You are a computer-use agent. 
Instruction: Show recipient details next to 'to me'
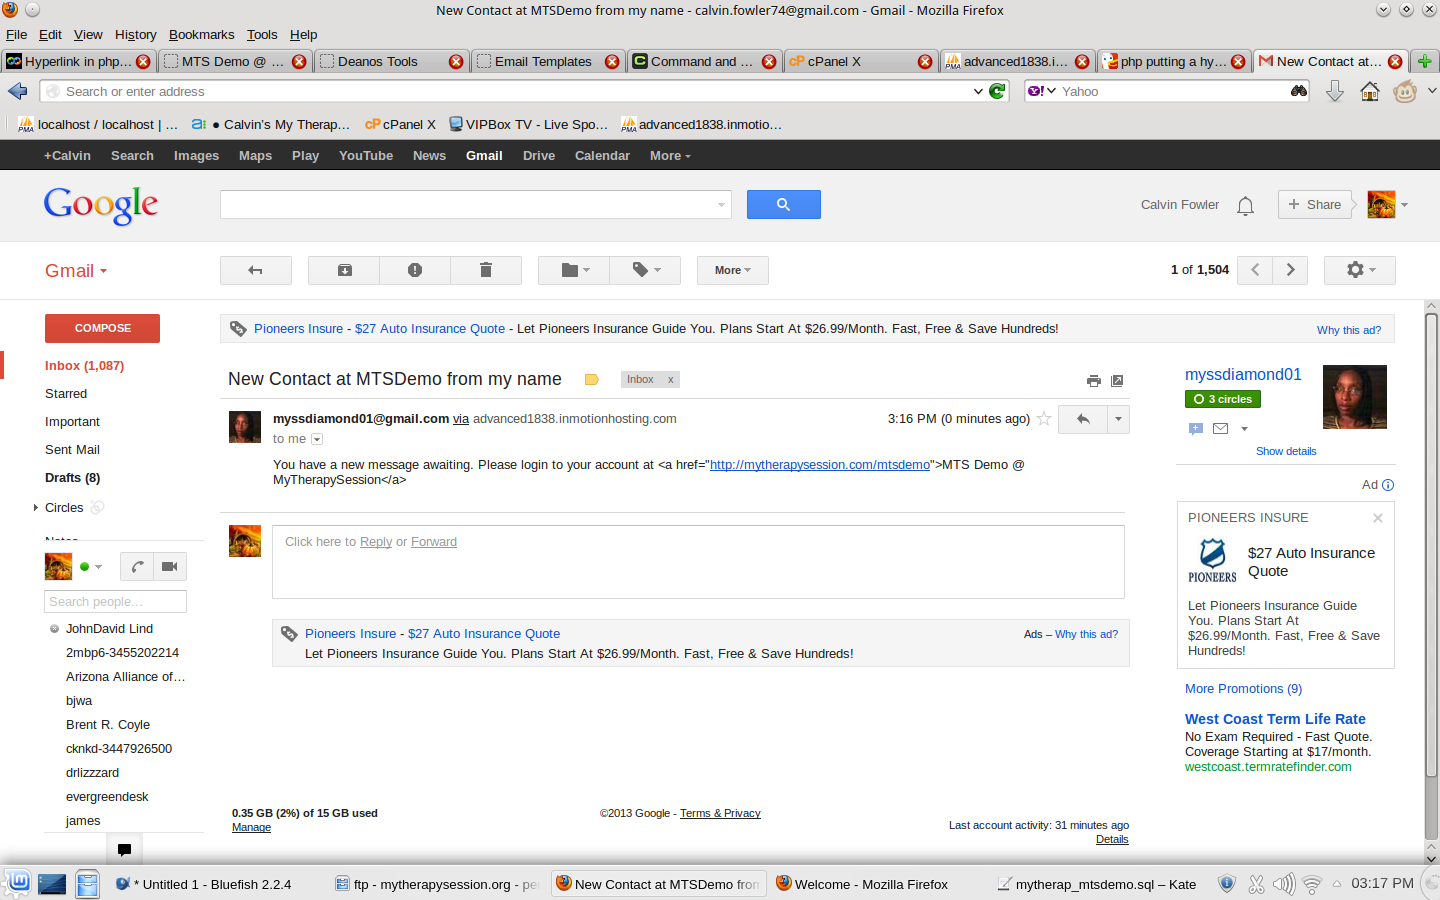coord(317,439)
